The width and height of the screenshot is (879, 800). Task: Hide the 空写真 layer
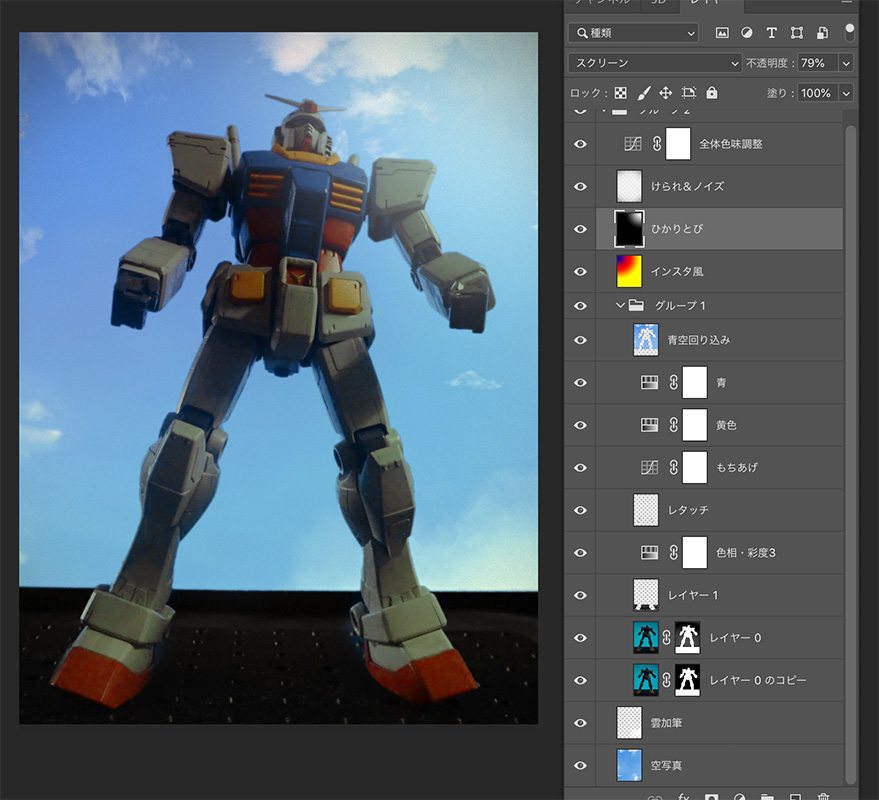[x=580, y=765]
